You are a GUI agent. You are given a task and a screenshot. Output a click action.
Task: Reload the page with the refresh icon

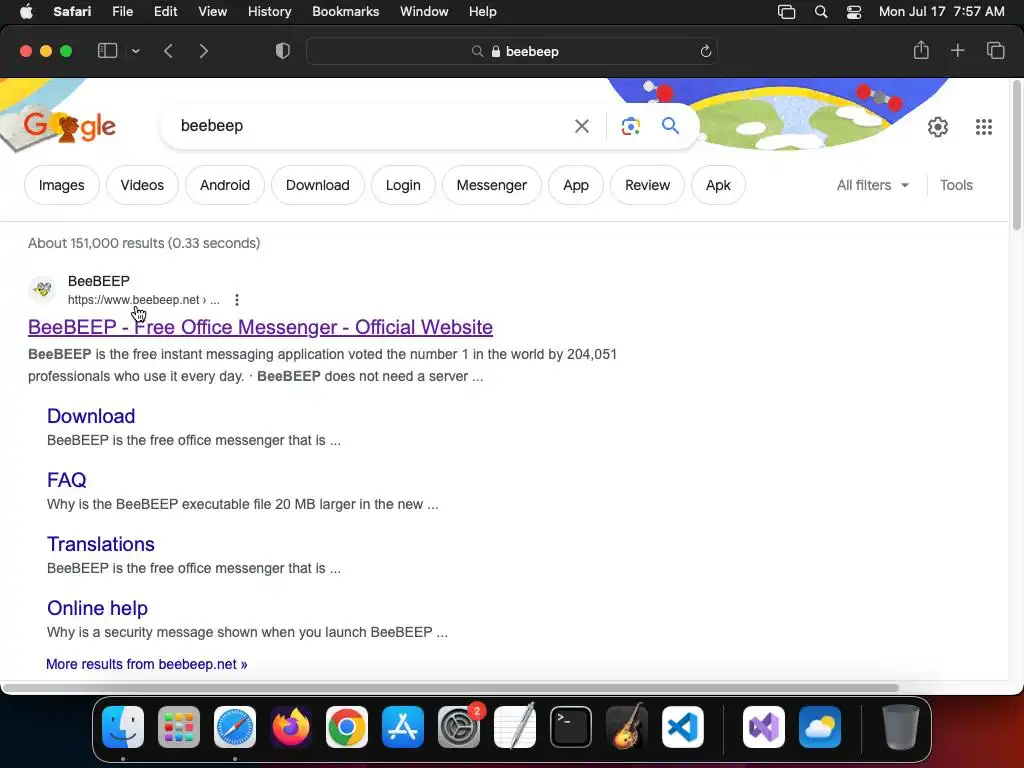(705, 52)
